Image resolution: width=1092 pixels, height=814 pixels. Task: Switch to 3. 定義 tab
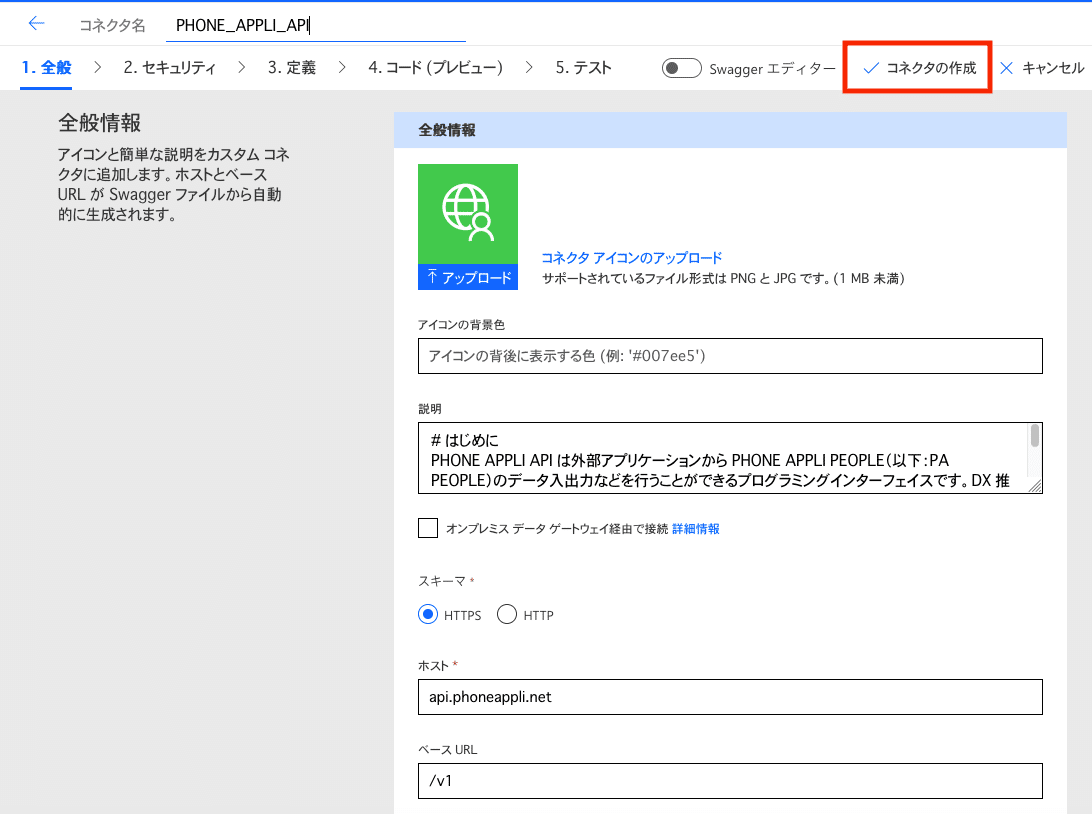tap(292, 68)
